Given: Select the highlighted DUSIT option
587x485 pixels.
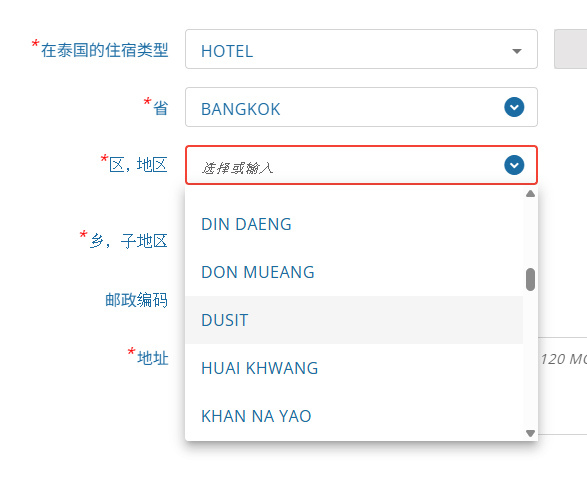Looking at the screenshot, I should 354,320.
